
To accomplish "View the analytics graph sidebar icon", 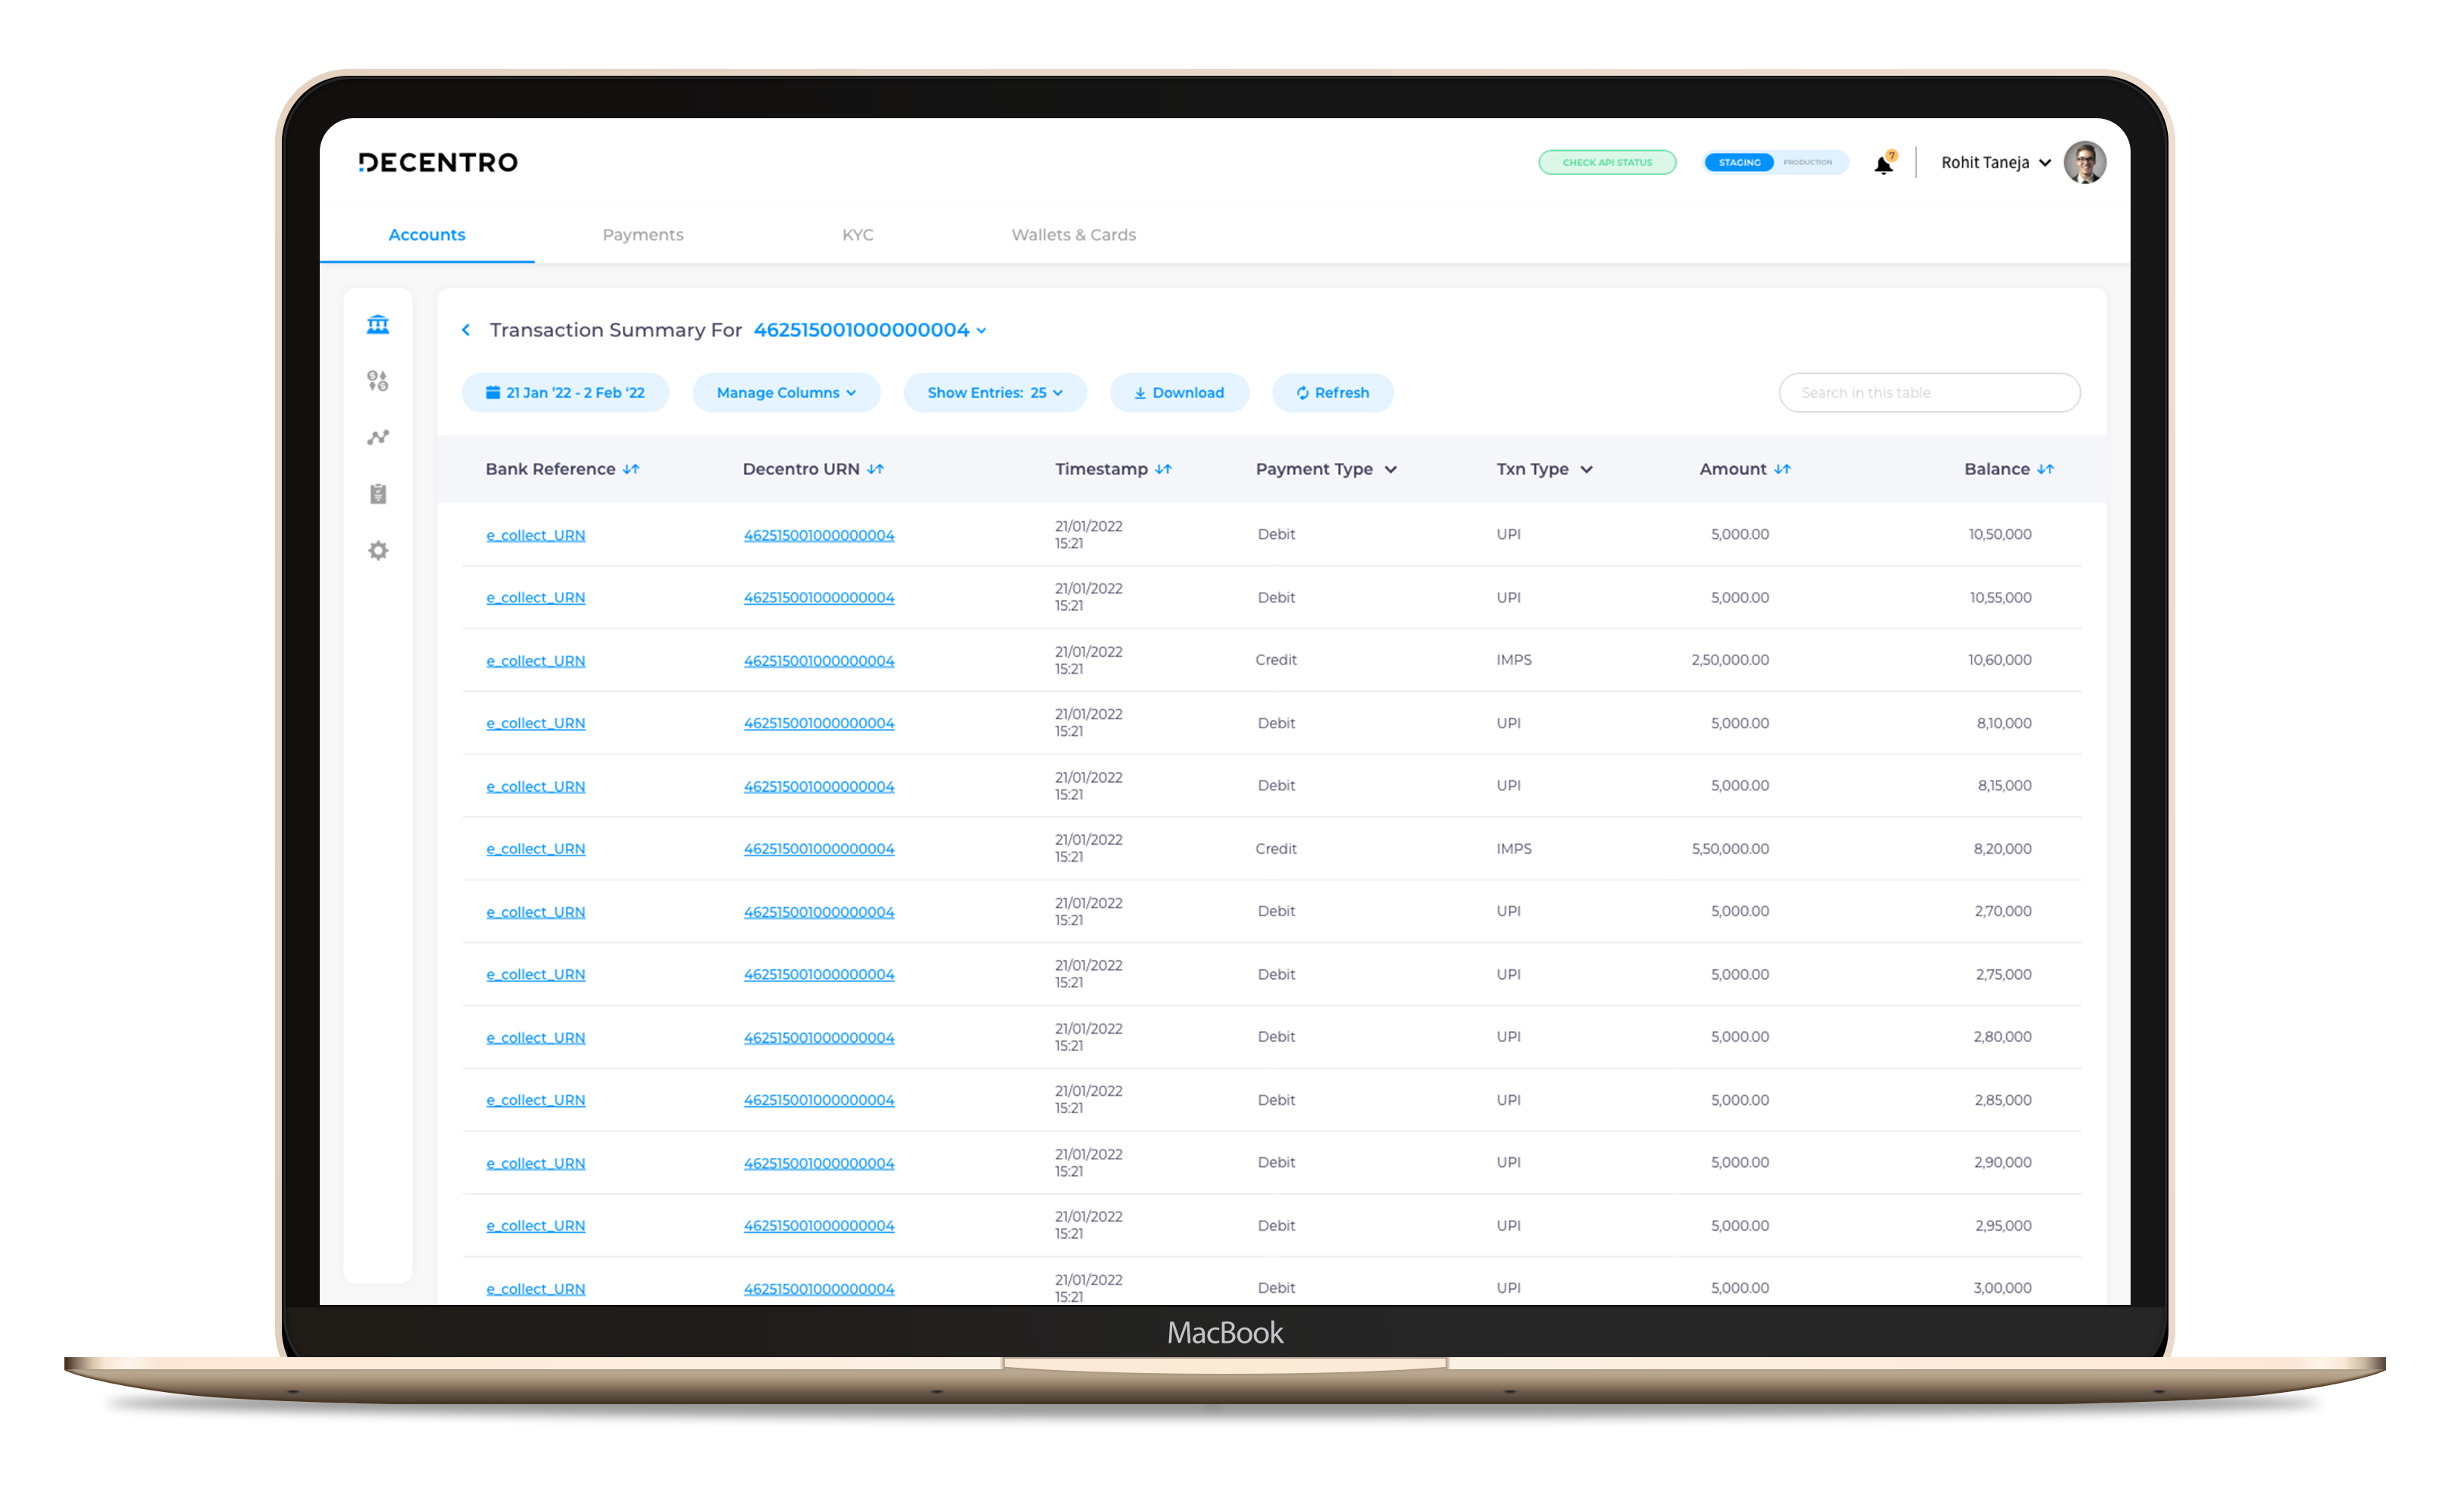I will tap(378, 437).
